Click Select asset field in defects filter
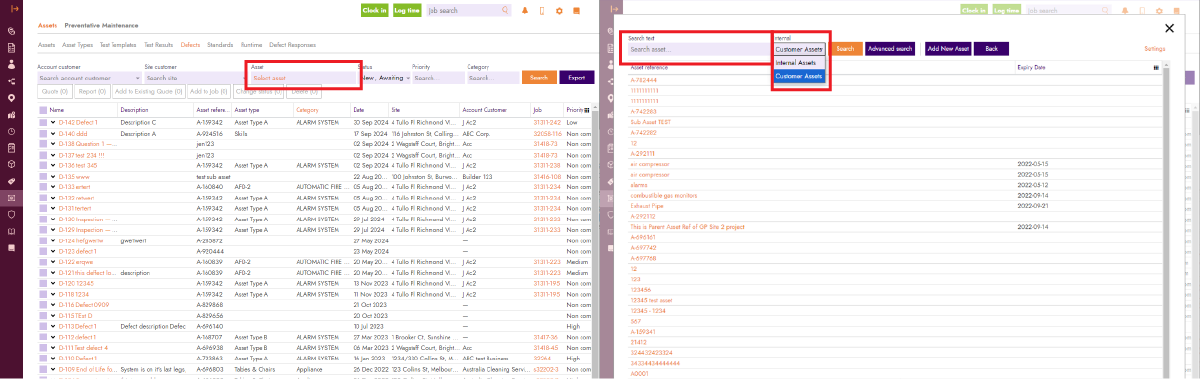 point(303,77)
